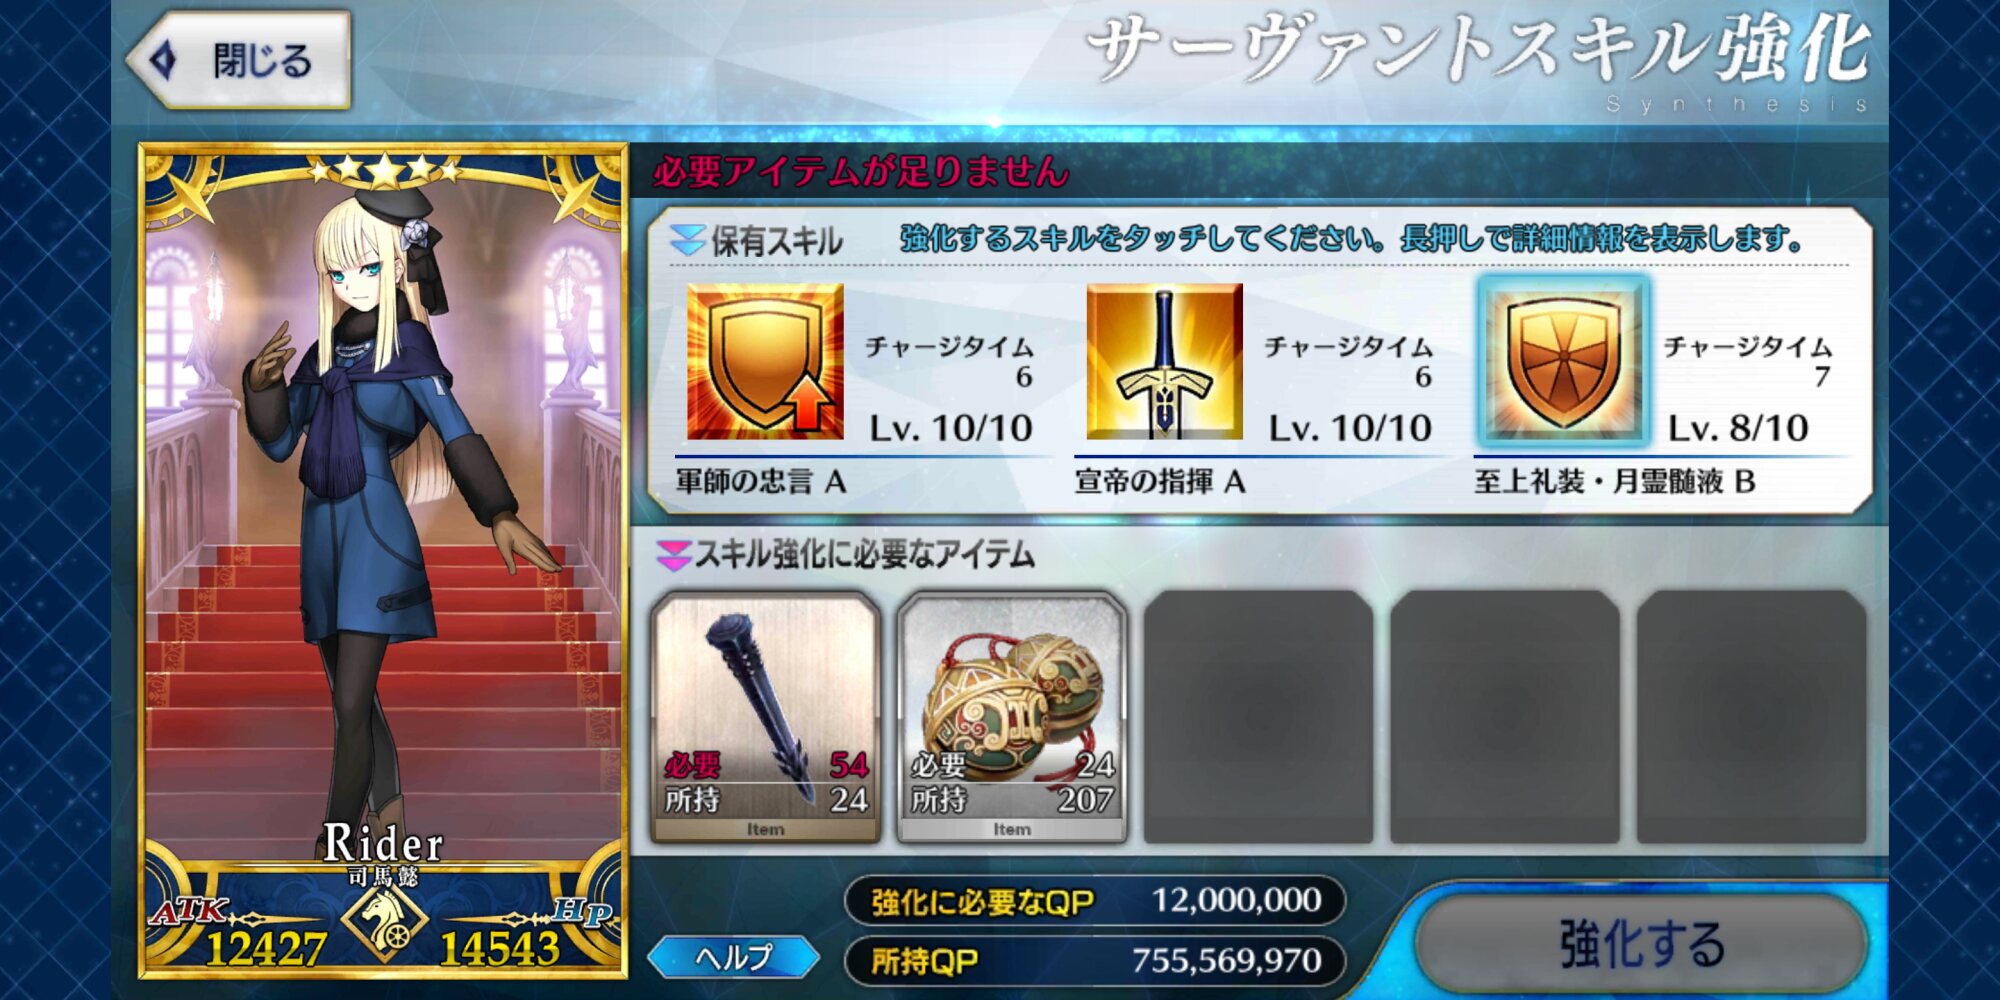Click the middle empty material slot
The width and height of the screenshot is (2000, 1000).
(1505, 717)
